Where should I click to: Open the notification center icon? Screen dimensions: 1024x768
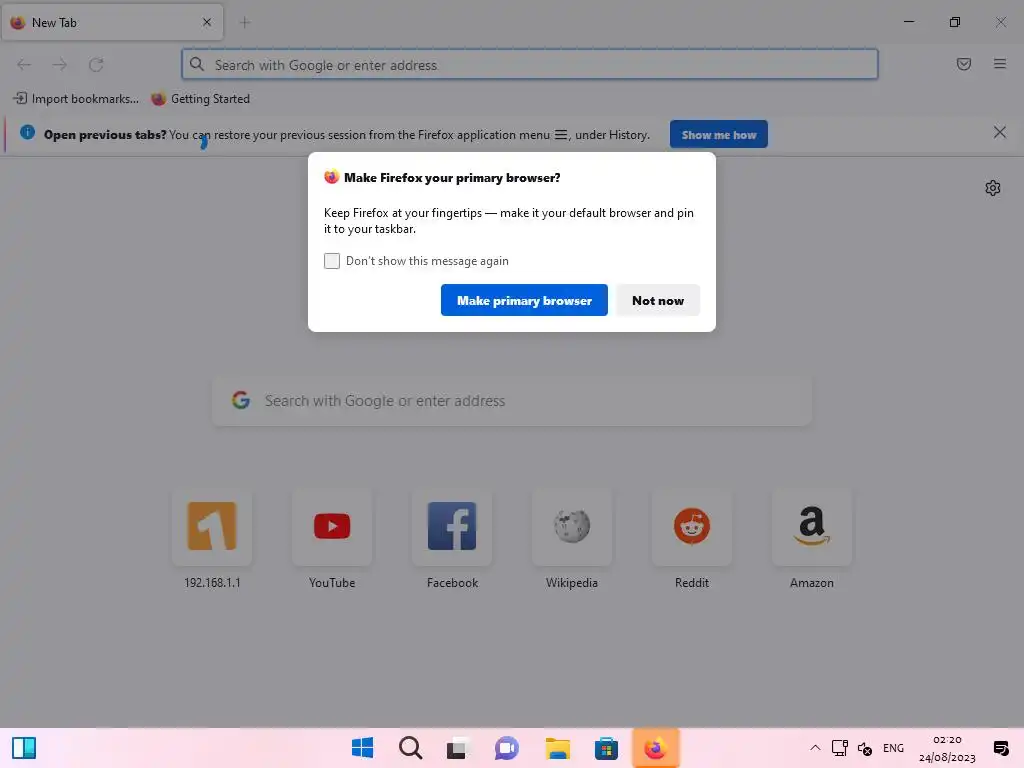pyautogui.click(x=1000, y=748)
